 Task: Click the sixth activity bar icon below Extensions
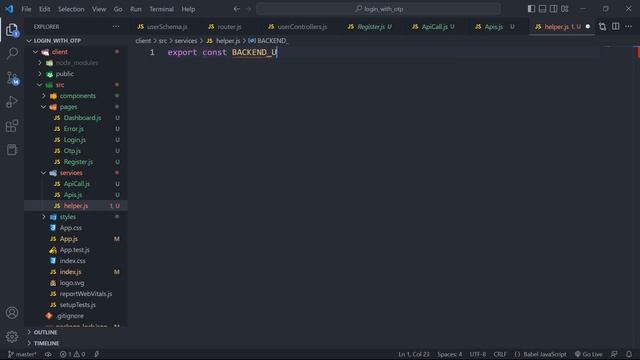(x=12, y=150)
